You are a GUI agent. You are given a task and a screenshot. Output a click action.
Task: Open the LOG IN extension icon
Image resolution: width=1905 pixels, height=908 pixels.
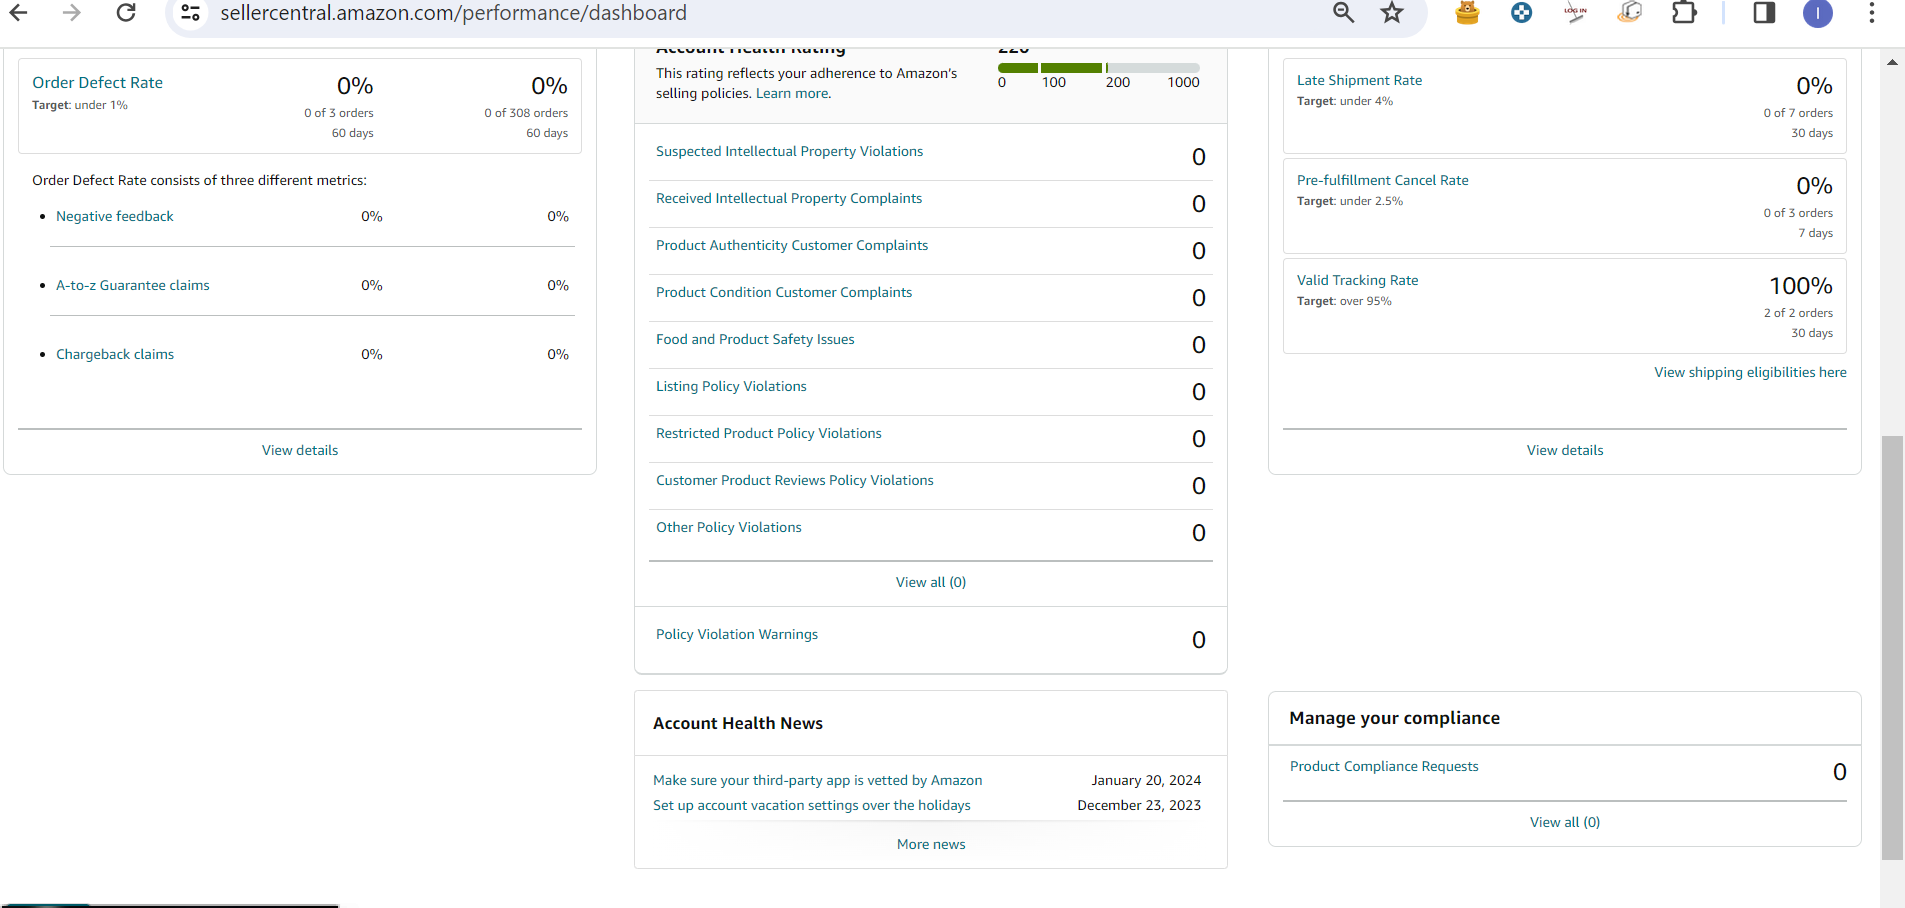pyautogui.click(x=1575, y=13)
